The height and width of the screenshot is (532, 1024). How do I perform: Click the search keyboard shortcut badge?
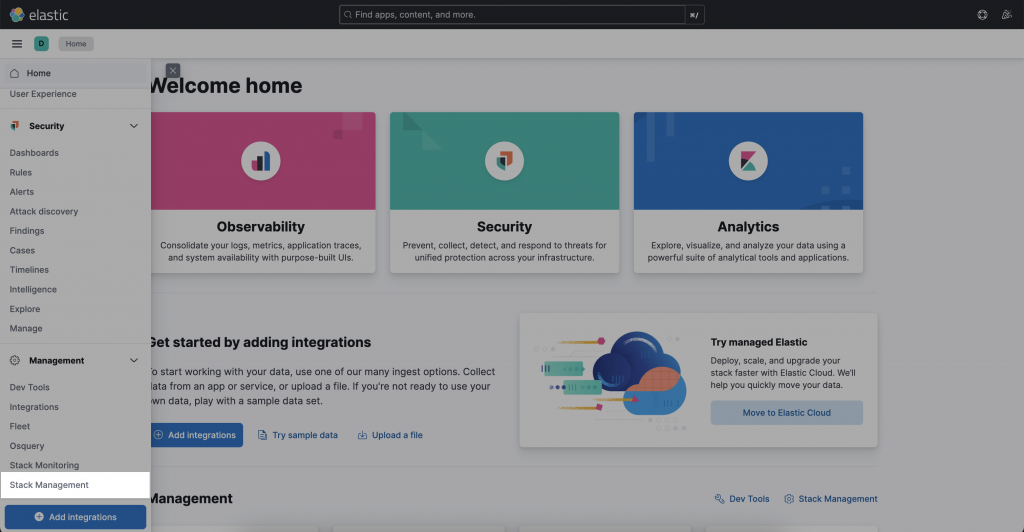tap(694, 15)
